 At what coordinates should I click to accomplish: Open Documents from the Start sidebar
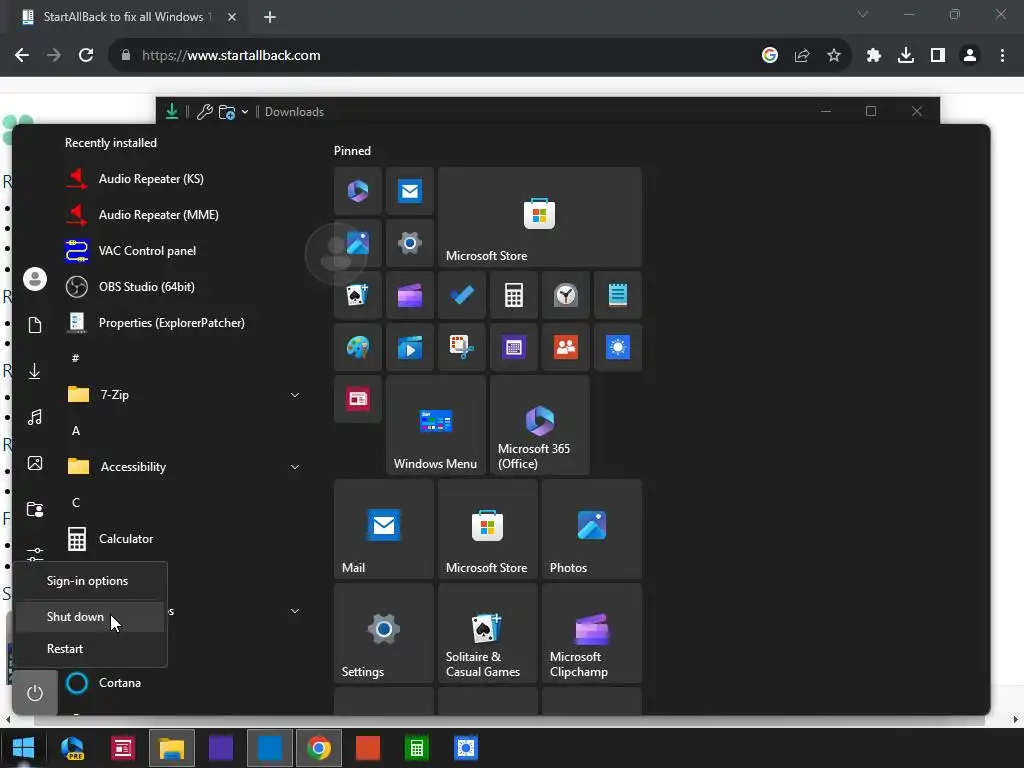point(35,325)
